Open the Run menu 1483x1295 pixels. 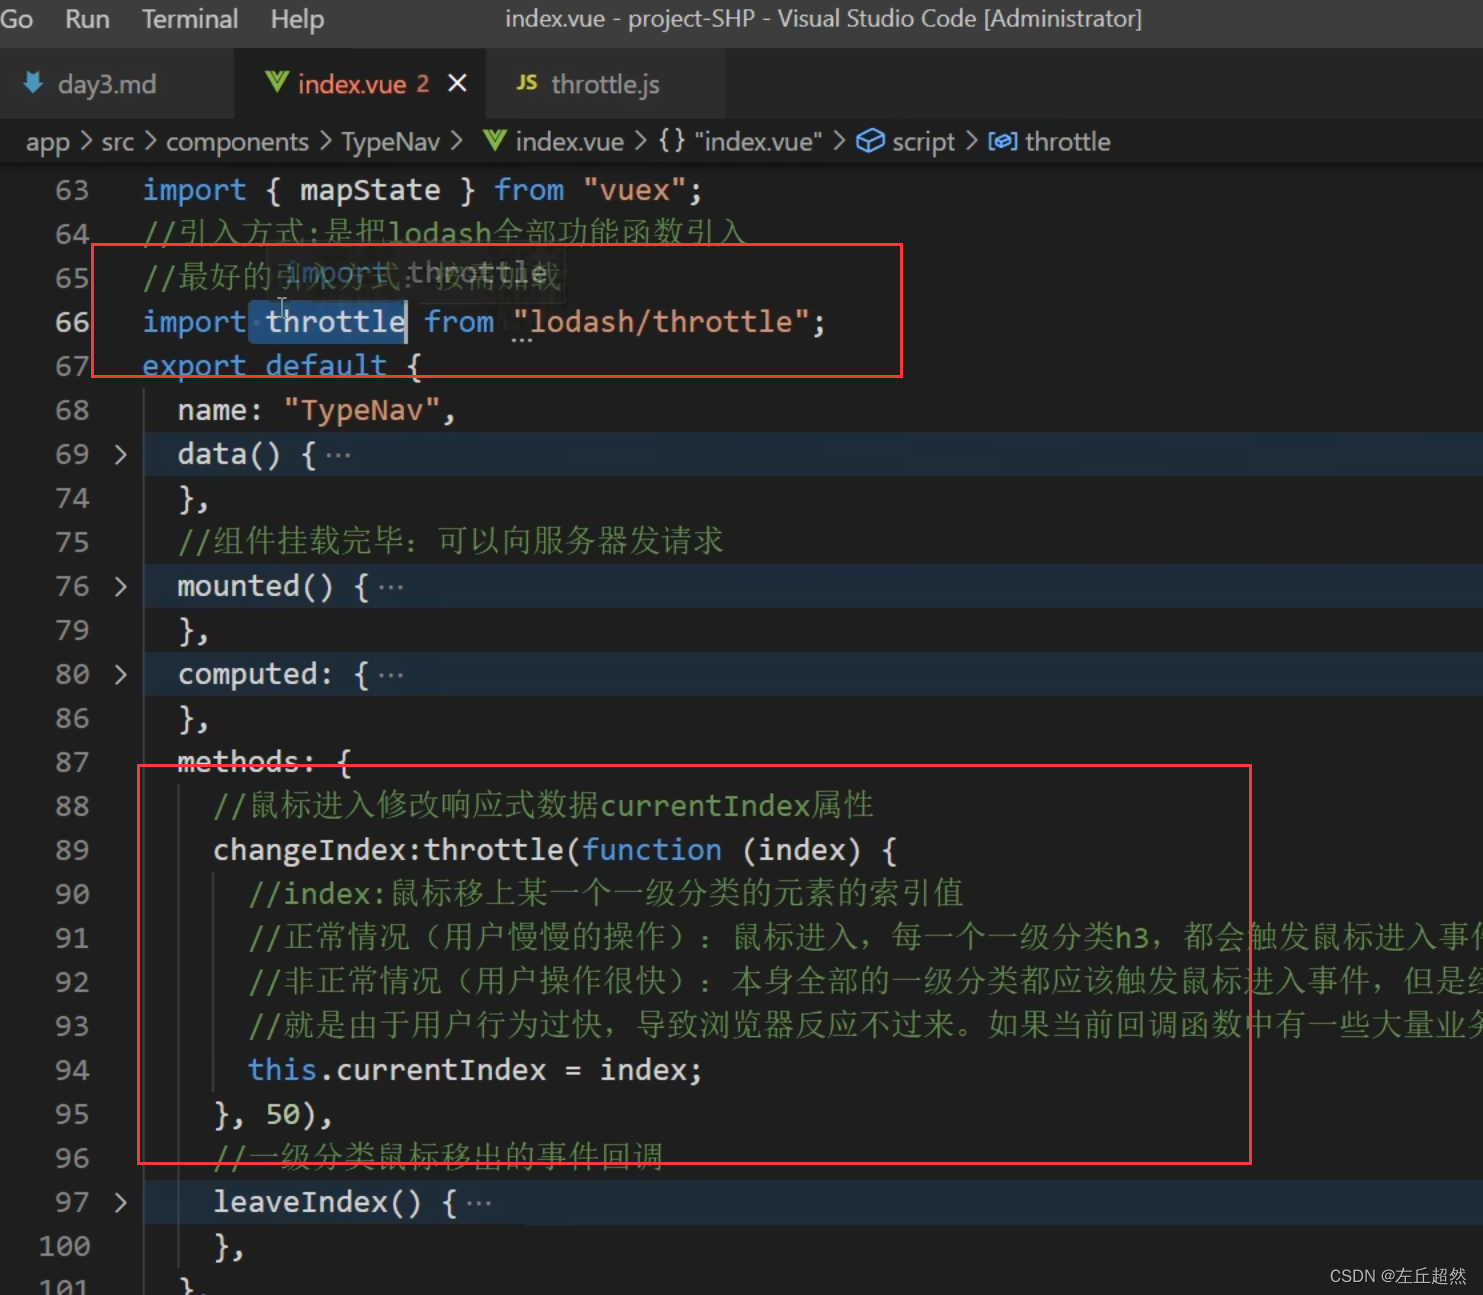(87, 19)
